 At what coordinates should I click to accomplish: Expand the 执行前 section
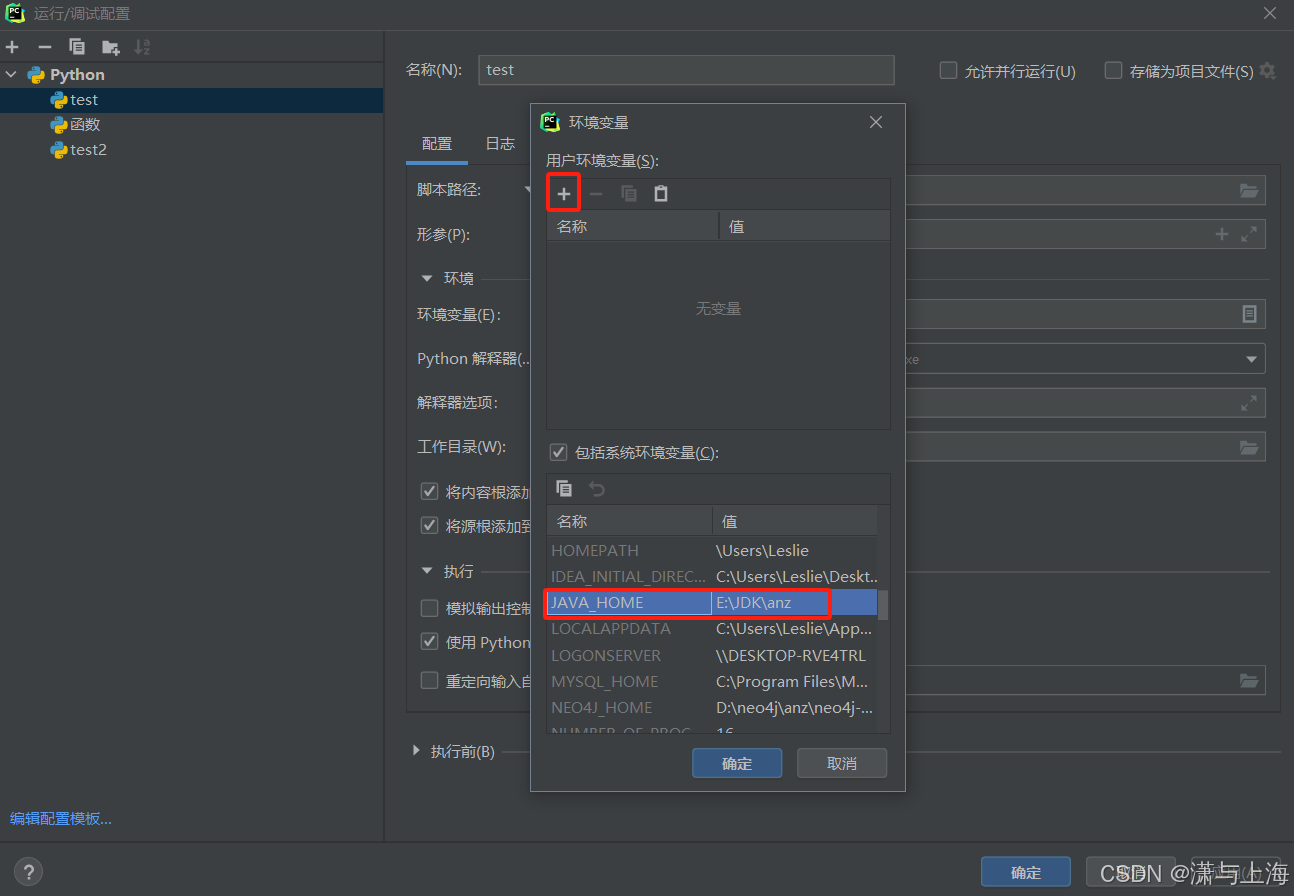pyautogui.click(x=417, y=751)
